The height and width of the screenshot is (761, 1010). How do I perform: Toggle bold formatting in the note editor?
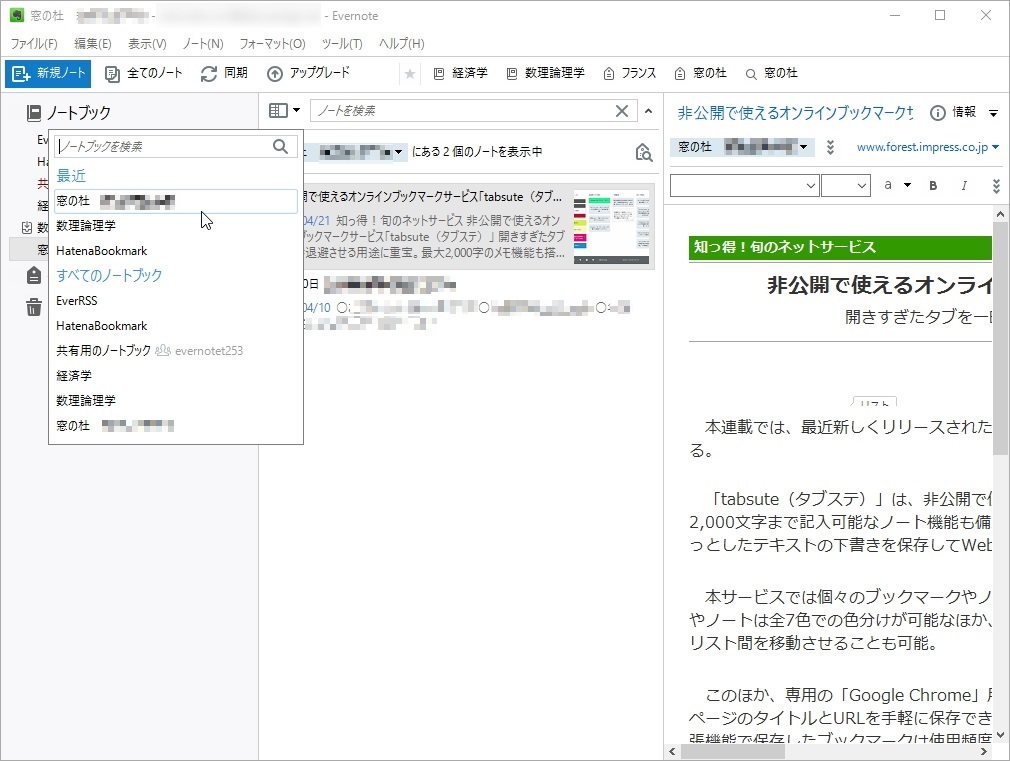(932, 186)
